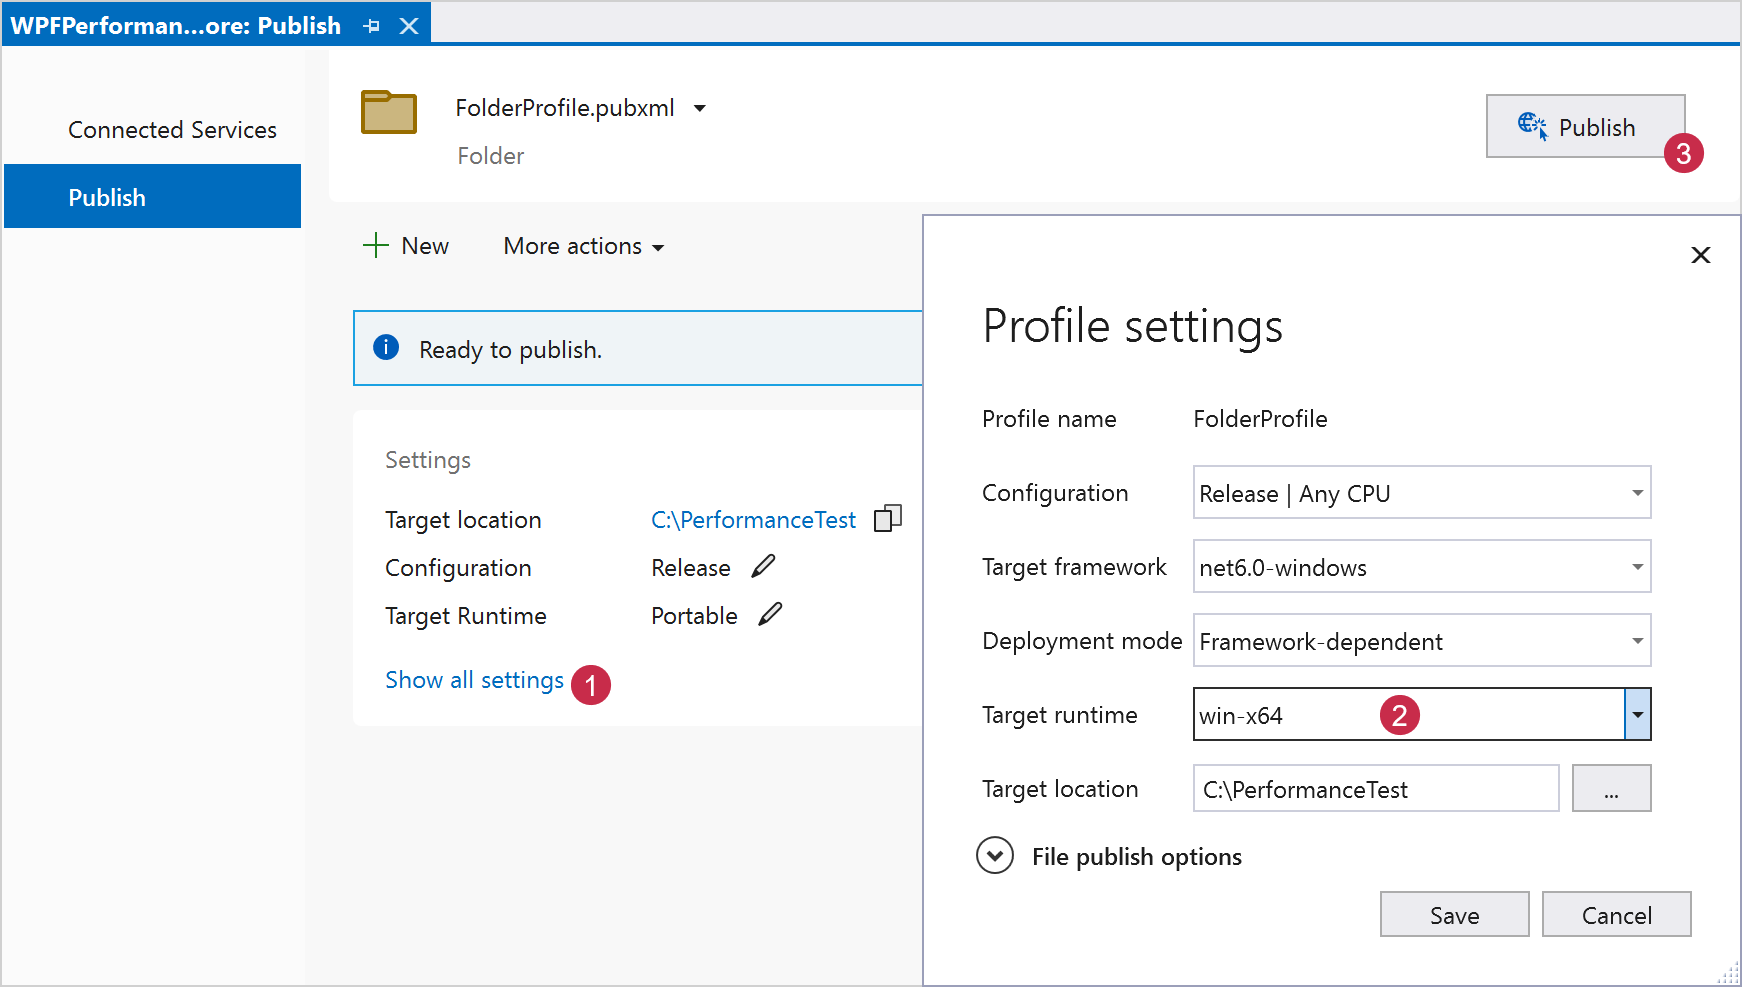Image resolution: width=1742 pixels, height=987 pixels.
Task: Click Cancel in Profile settings
Action: point(1616,915)
